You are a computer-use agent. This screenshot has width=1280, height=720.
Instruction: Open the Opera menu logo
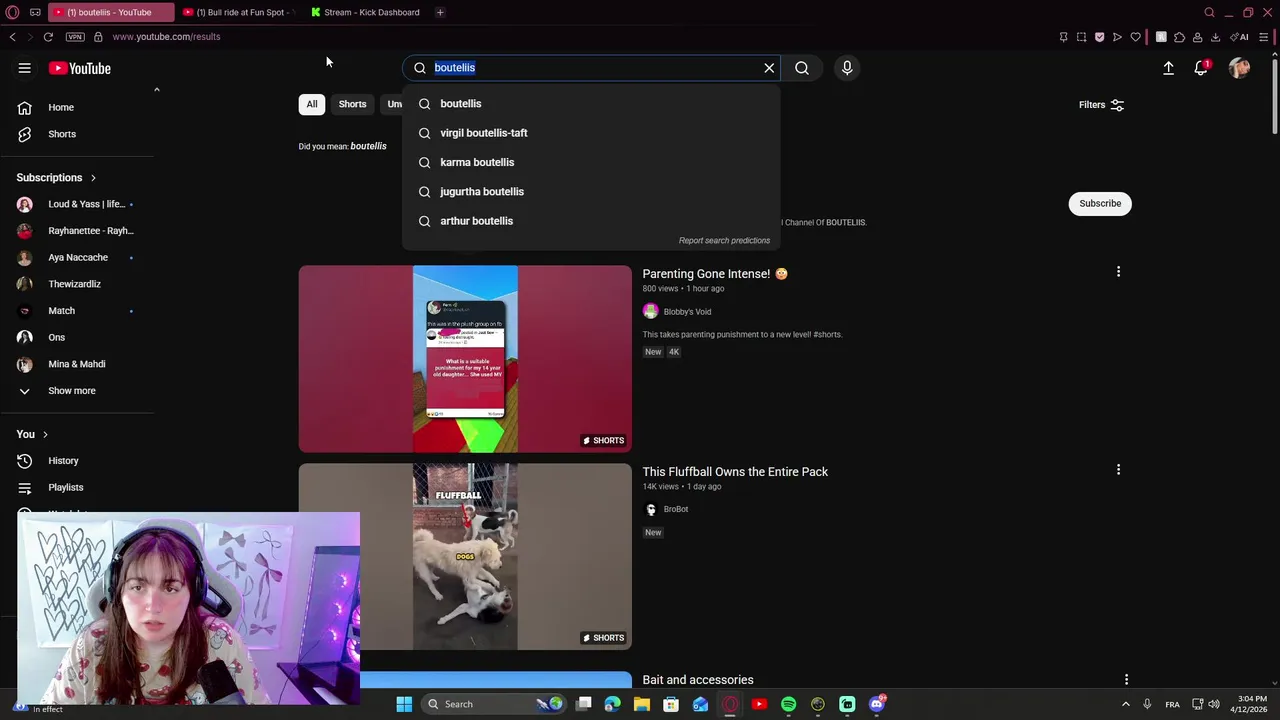pyautogui.click(x=12, y=12)
